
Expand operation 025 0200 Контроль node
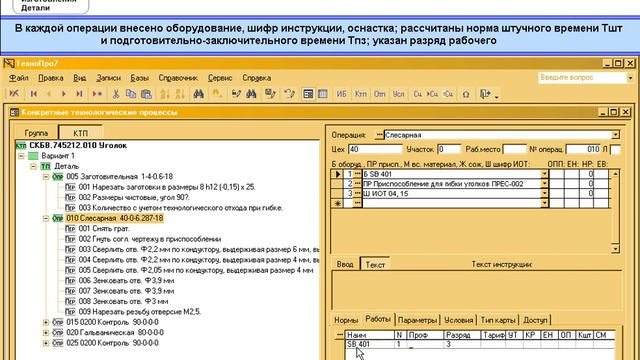pos(46,343)
